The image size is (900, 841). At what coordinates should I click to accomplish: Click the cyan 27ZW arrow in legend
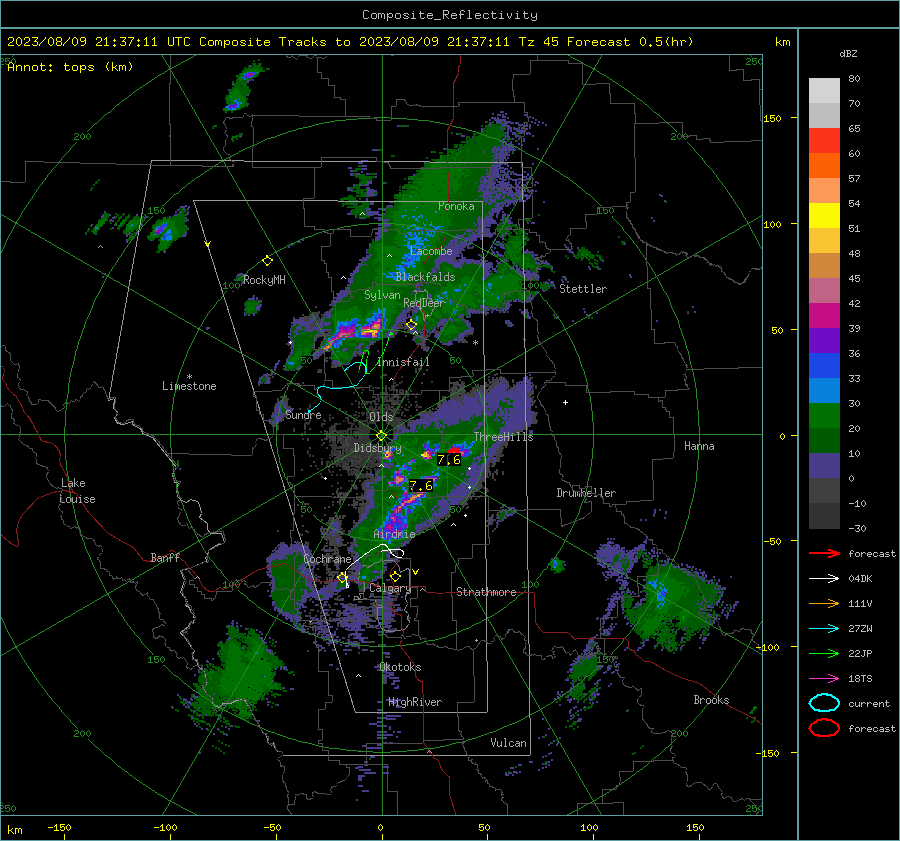click(824, 629)
